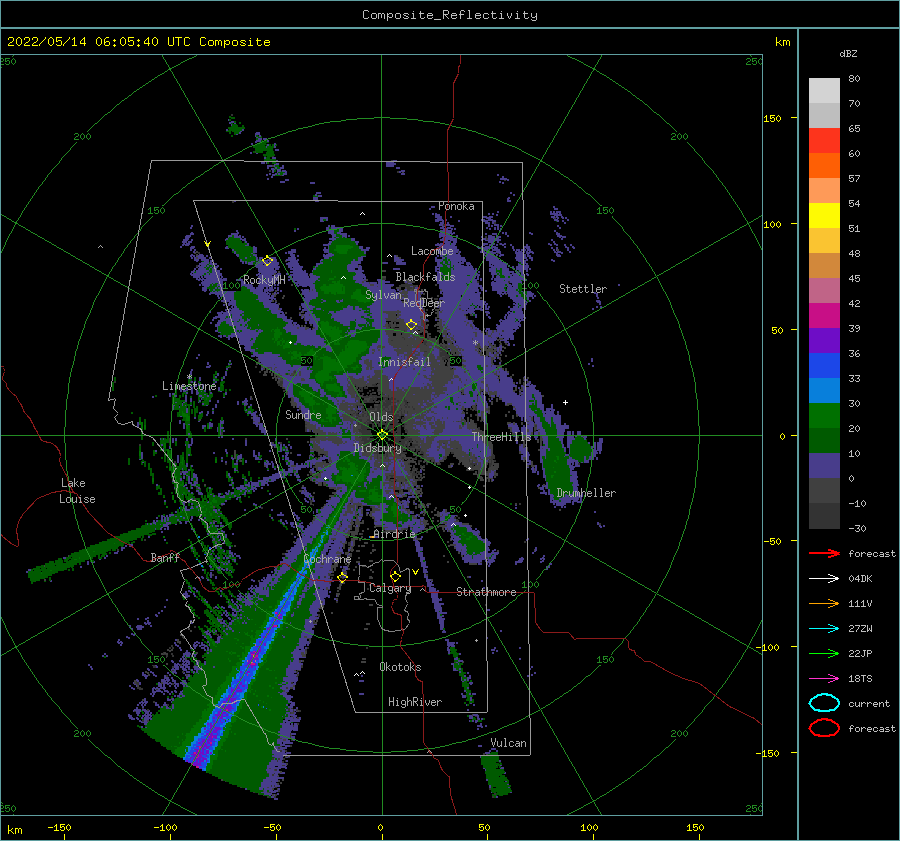Click the Lacombe city label
The width and height of the screenshot is (900, 841).
(432, 251)
